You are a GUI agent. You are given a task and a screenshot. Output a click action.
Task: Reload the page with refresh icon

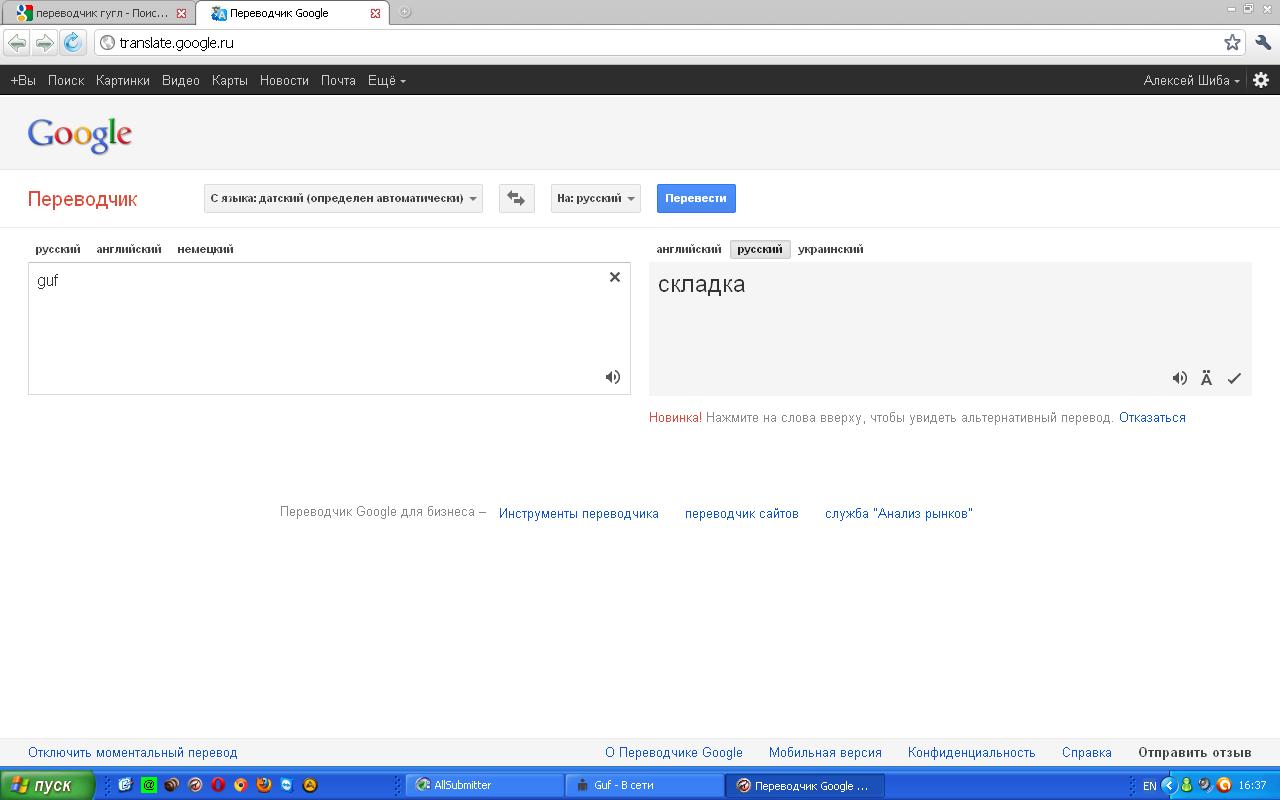point(72,42)
